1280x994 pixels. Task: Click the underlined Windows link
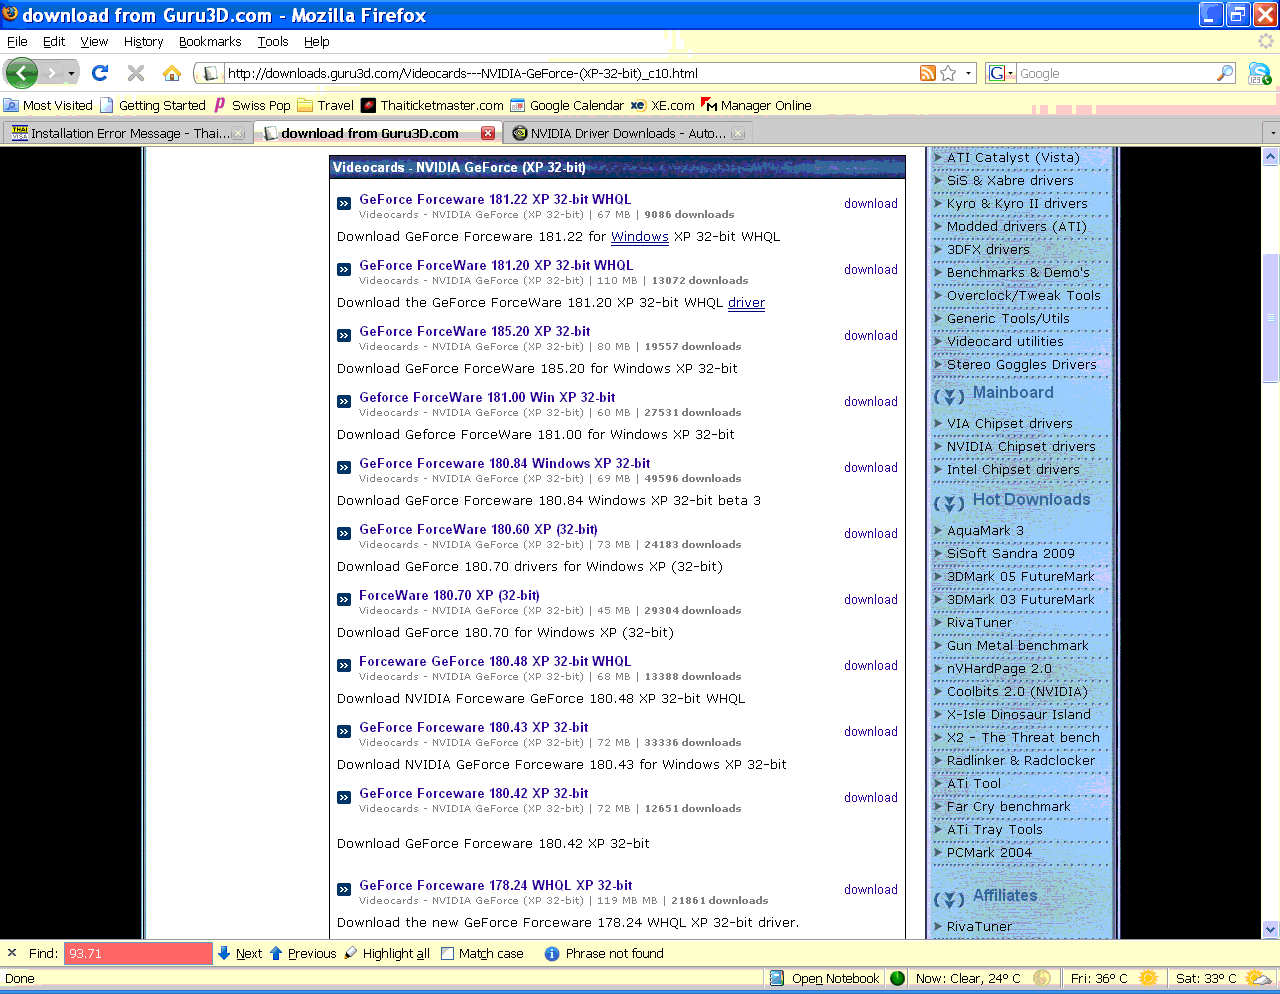click(x=640, y=237)
